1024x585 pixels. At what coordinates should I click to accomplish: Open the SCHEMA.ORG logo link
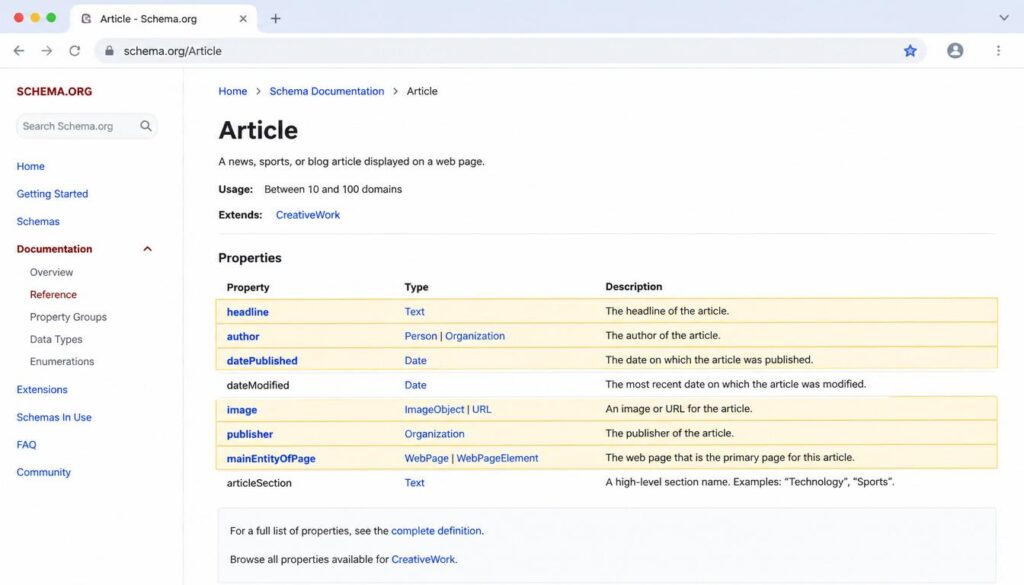coord(54,91)
